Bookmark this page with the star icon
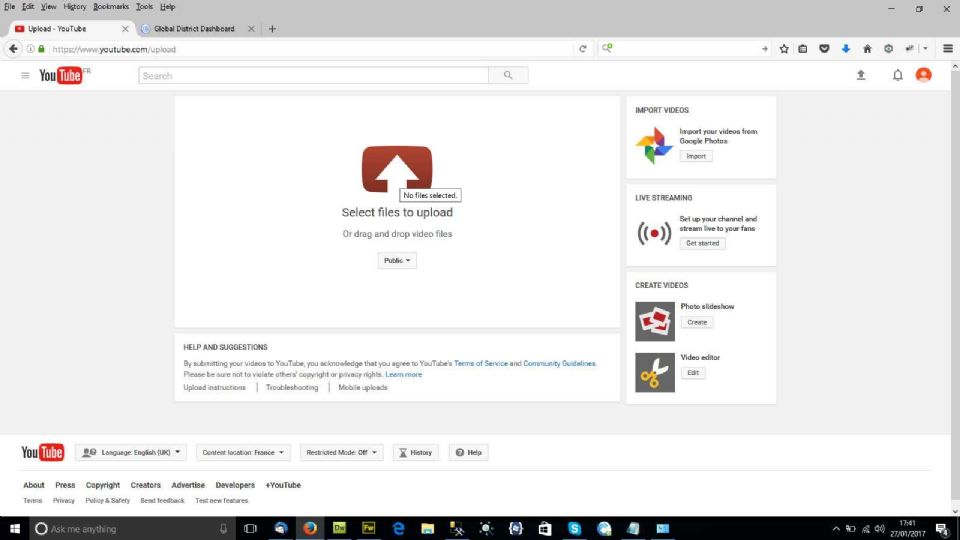 (784, 49)
